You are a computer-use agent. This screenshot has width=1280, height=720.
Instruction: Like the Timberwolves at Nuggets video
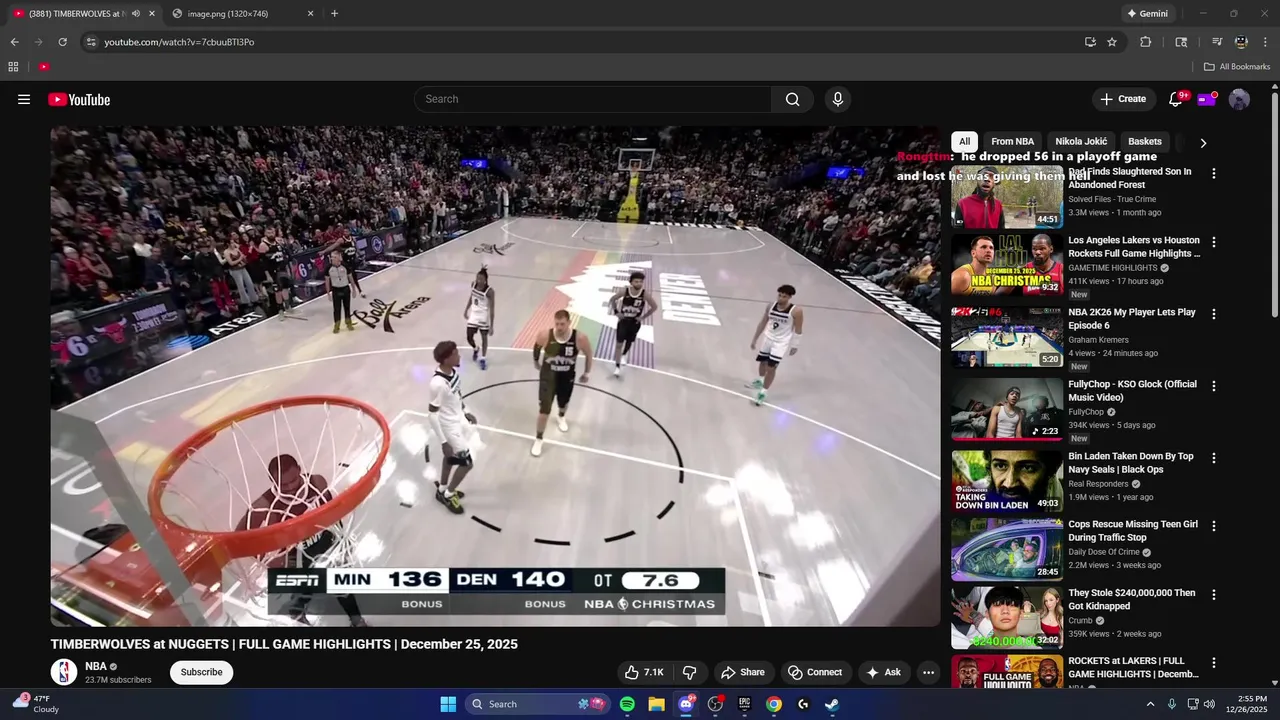point(644,672)
